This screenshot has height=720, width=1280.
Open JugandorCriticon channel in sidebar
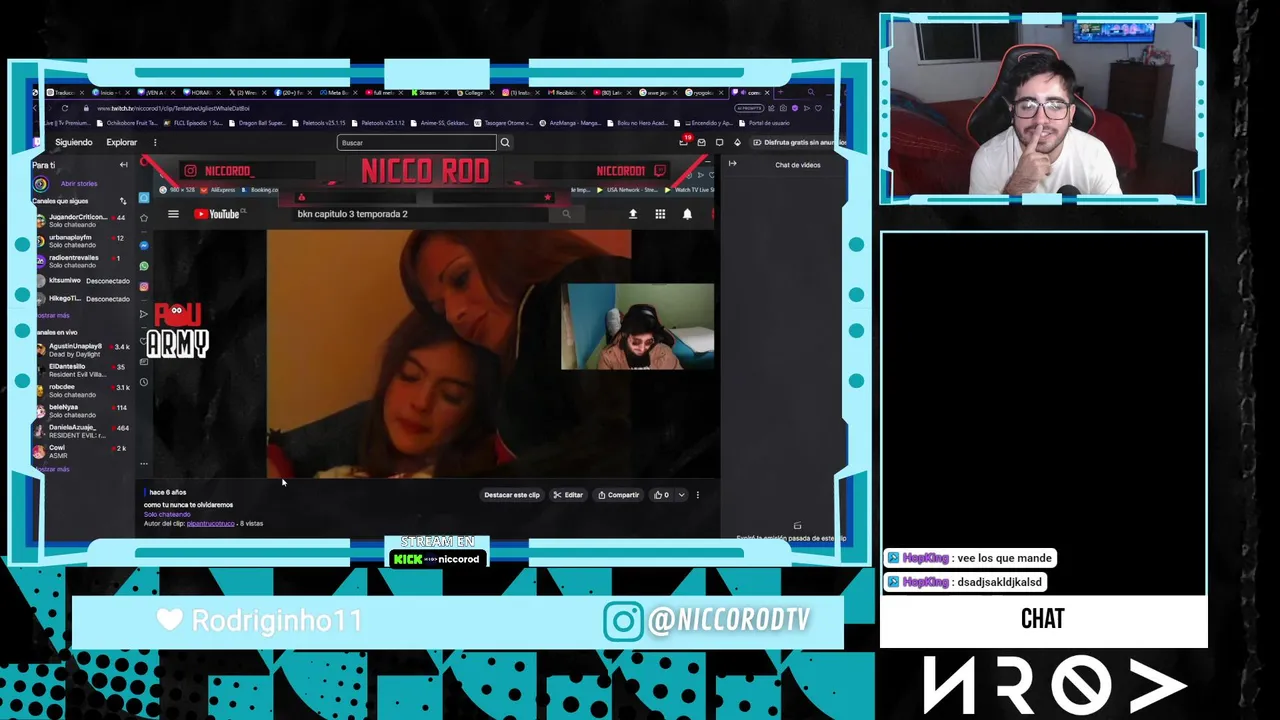(81, 221)
